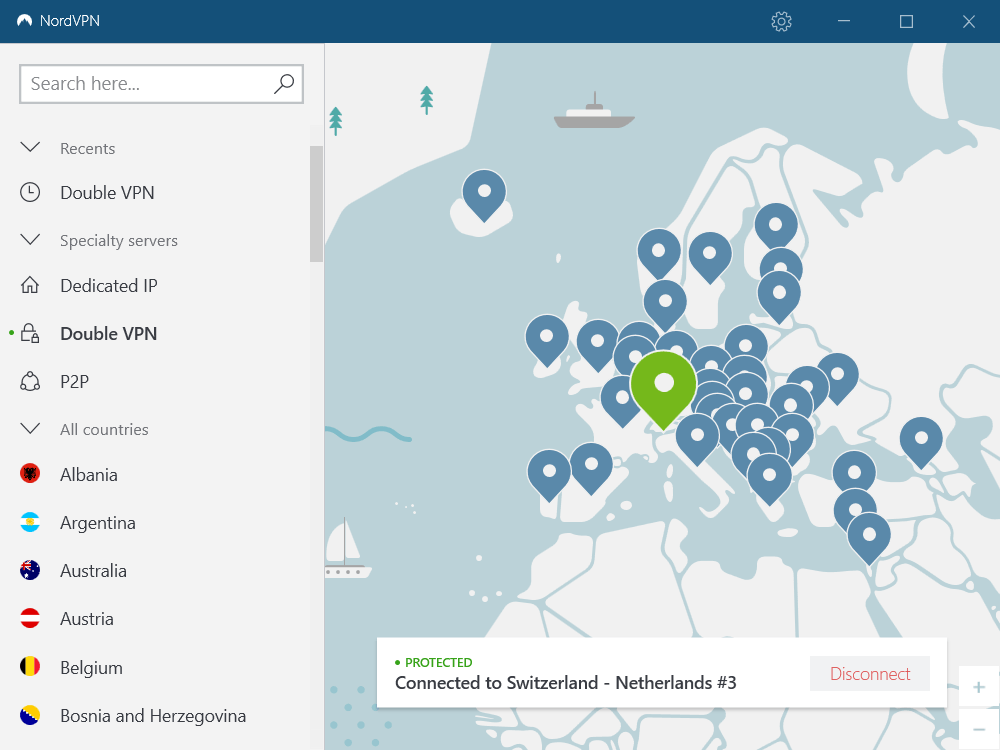Click the P2P sharing icon
1000x750 pixels.
[30, 381]
